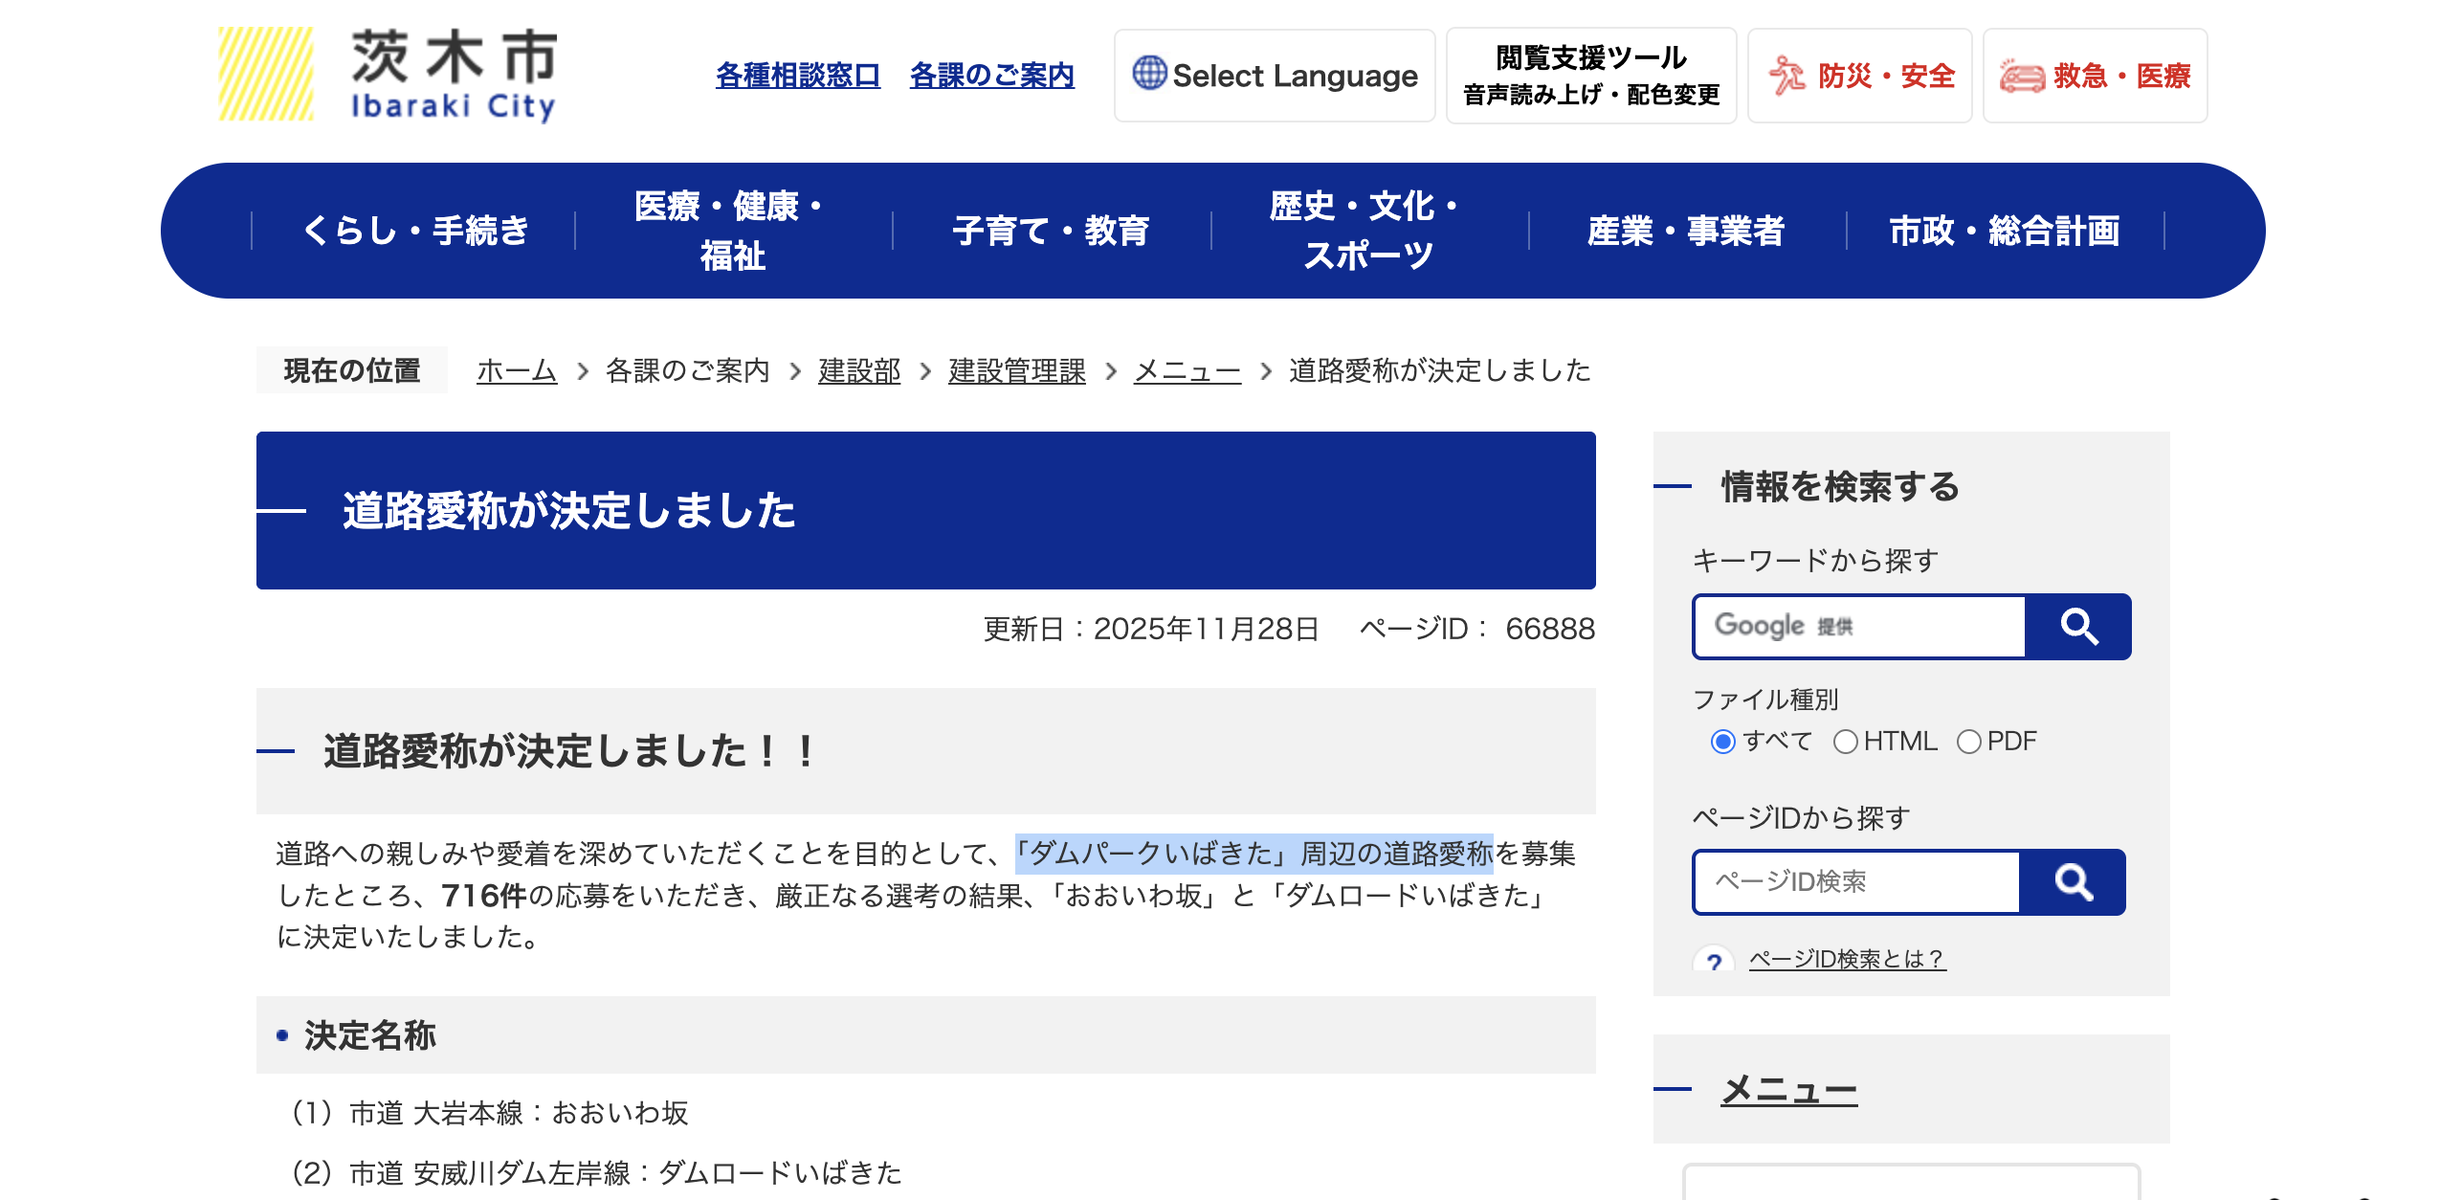The width and height of the screenshot is (2463, 1200).
Task: Select the すべて file type radio
Action: [x=1722, y=742]
